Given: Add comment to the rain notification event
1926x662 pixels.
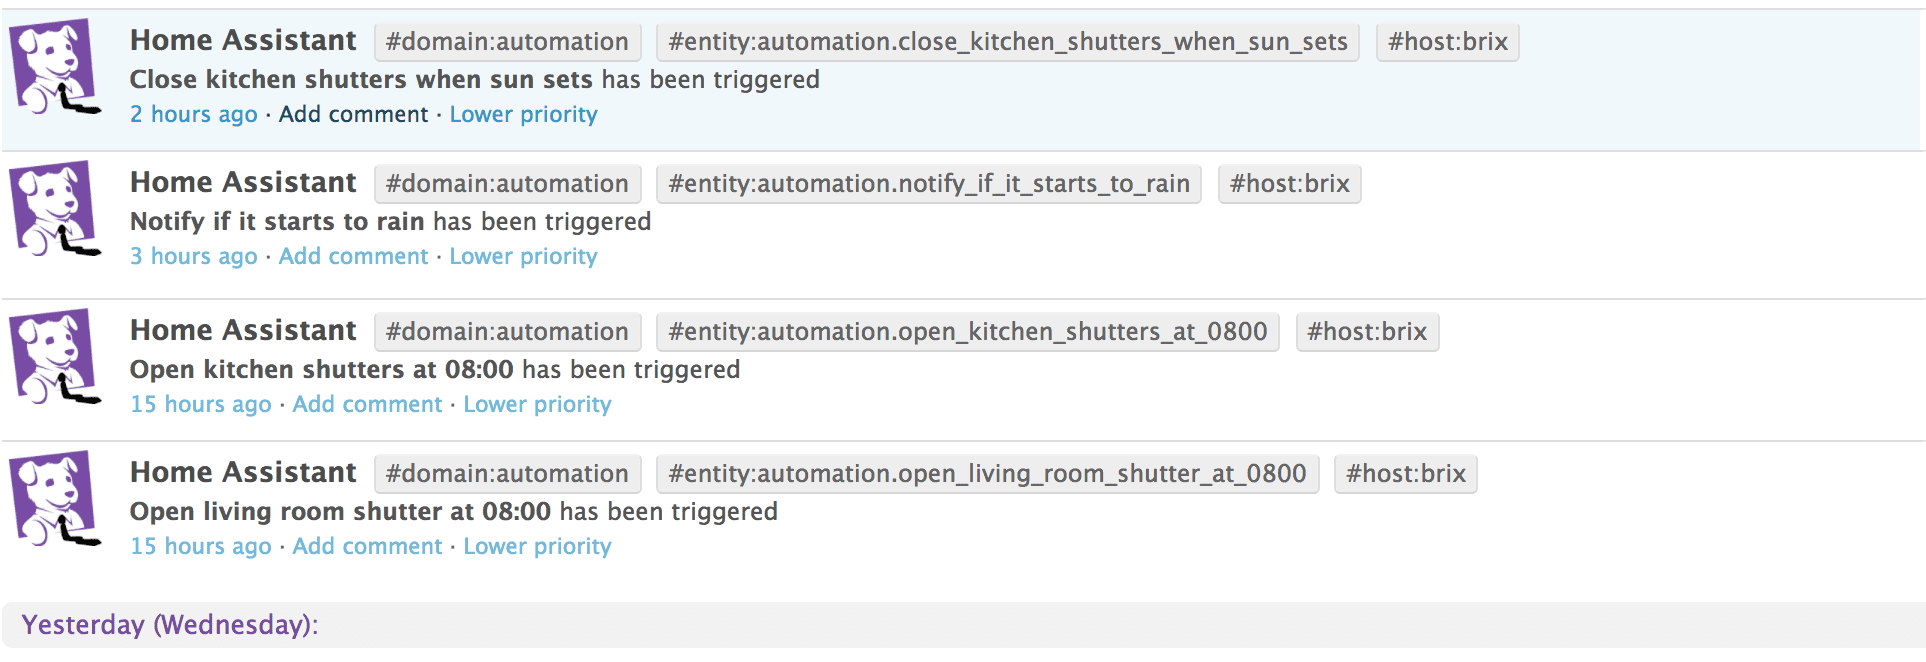Looking at the screenshot, I should 353,257.
